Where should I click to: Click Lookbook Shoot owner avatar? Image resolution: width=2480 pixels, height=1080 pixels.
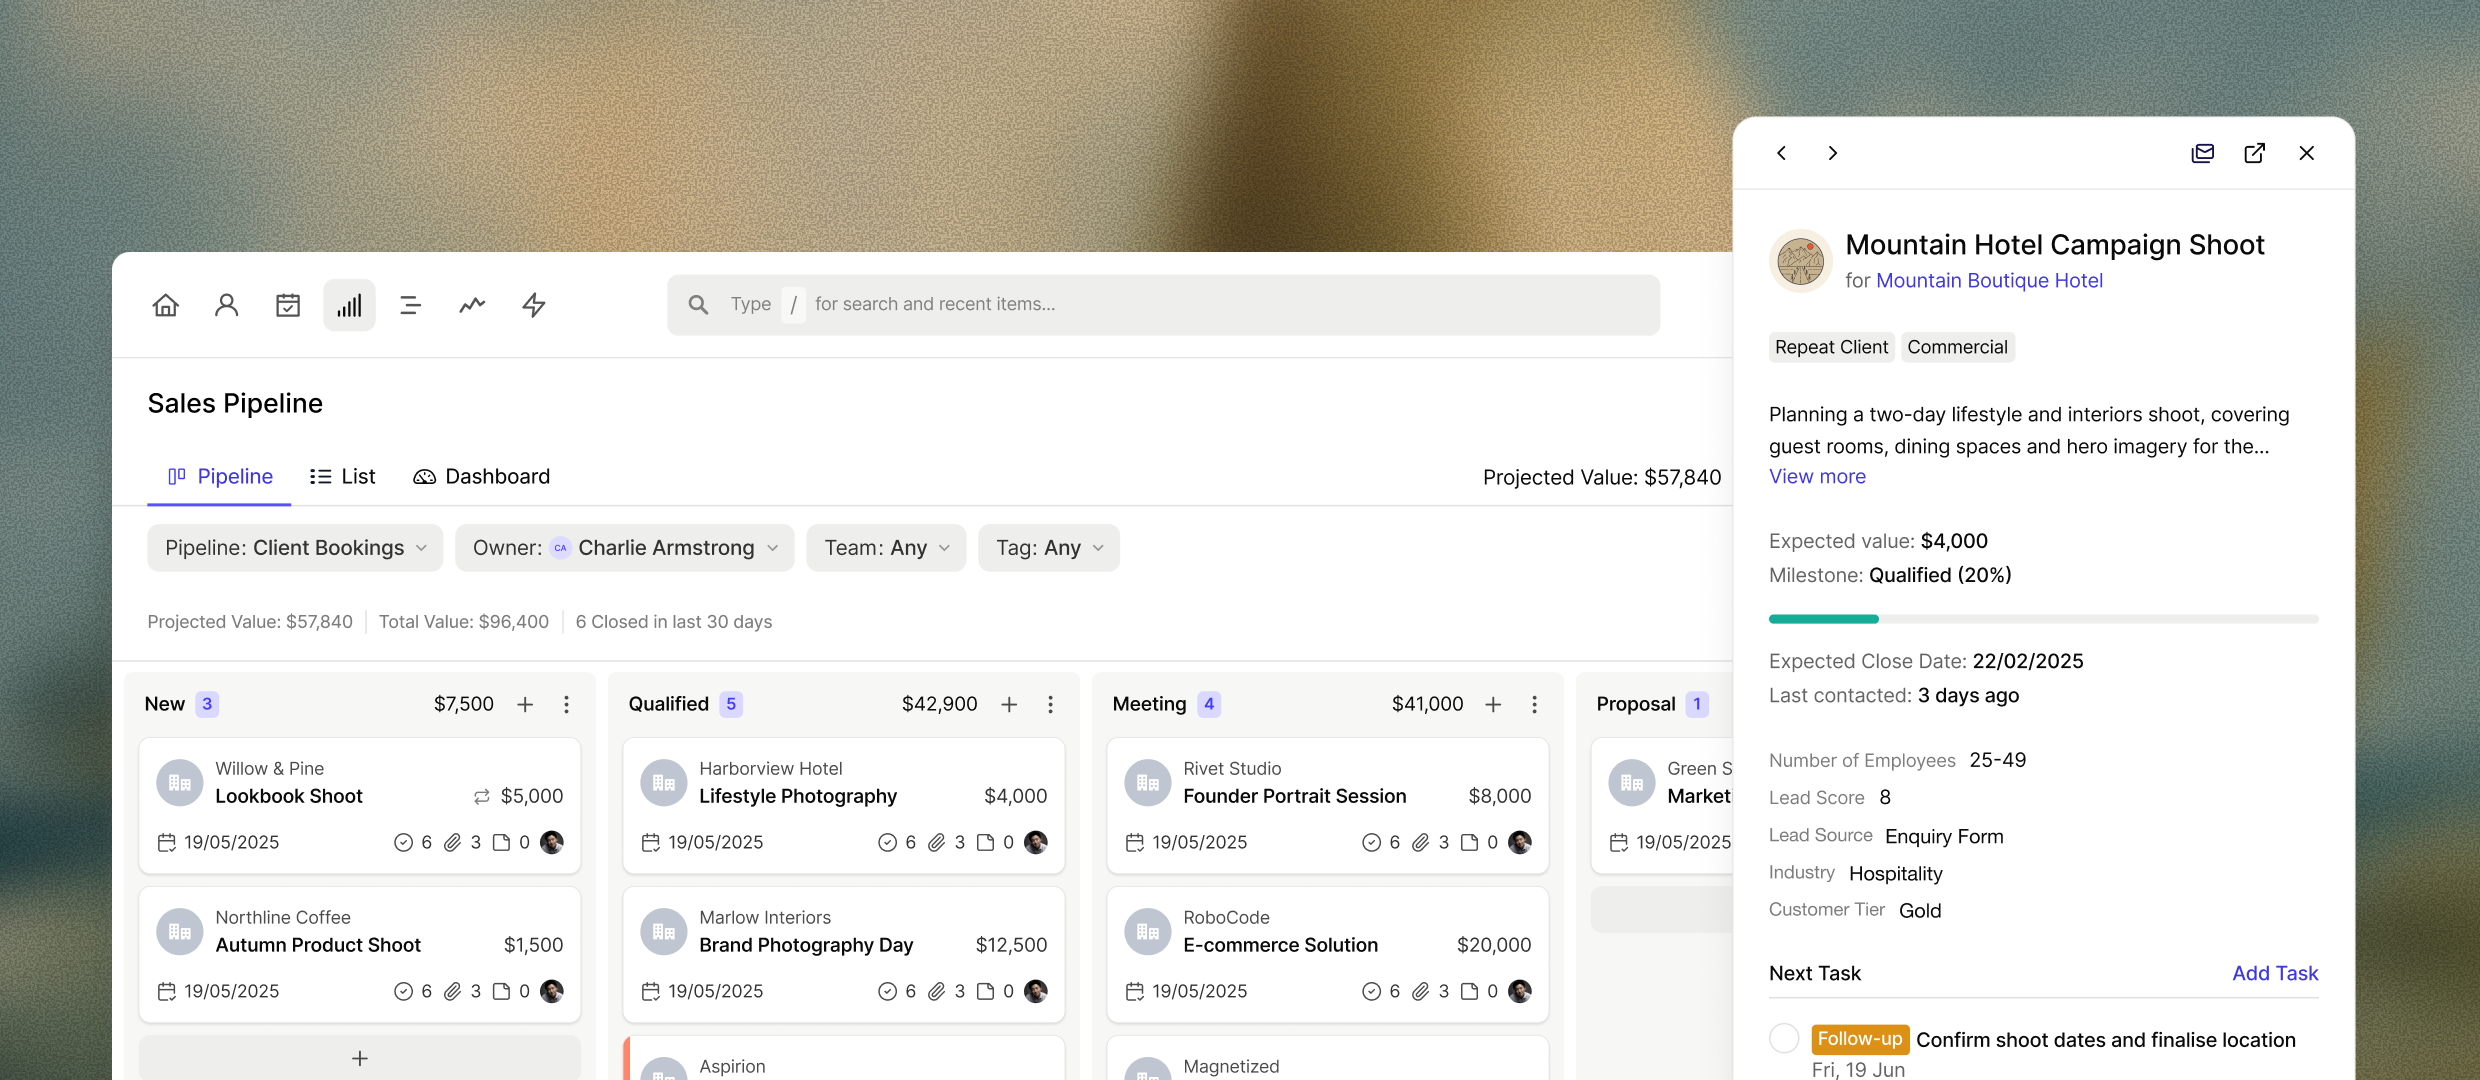(552, 842)
